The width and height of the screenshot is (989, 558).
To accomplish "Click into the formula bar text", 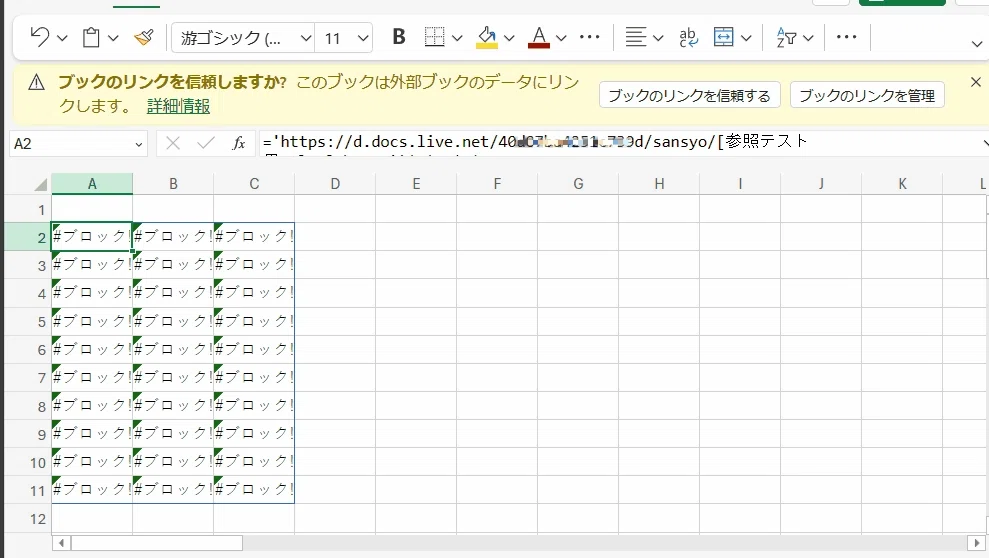I will tap(618, 143).
